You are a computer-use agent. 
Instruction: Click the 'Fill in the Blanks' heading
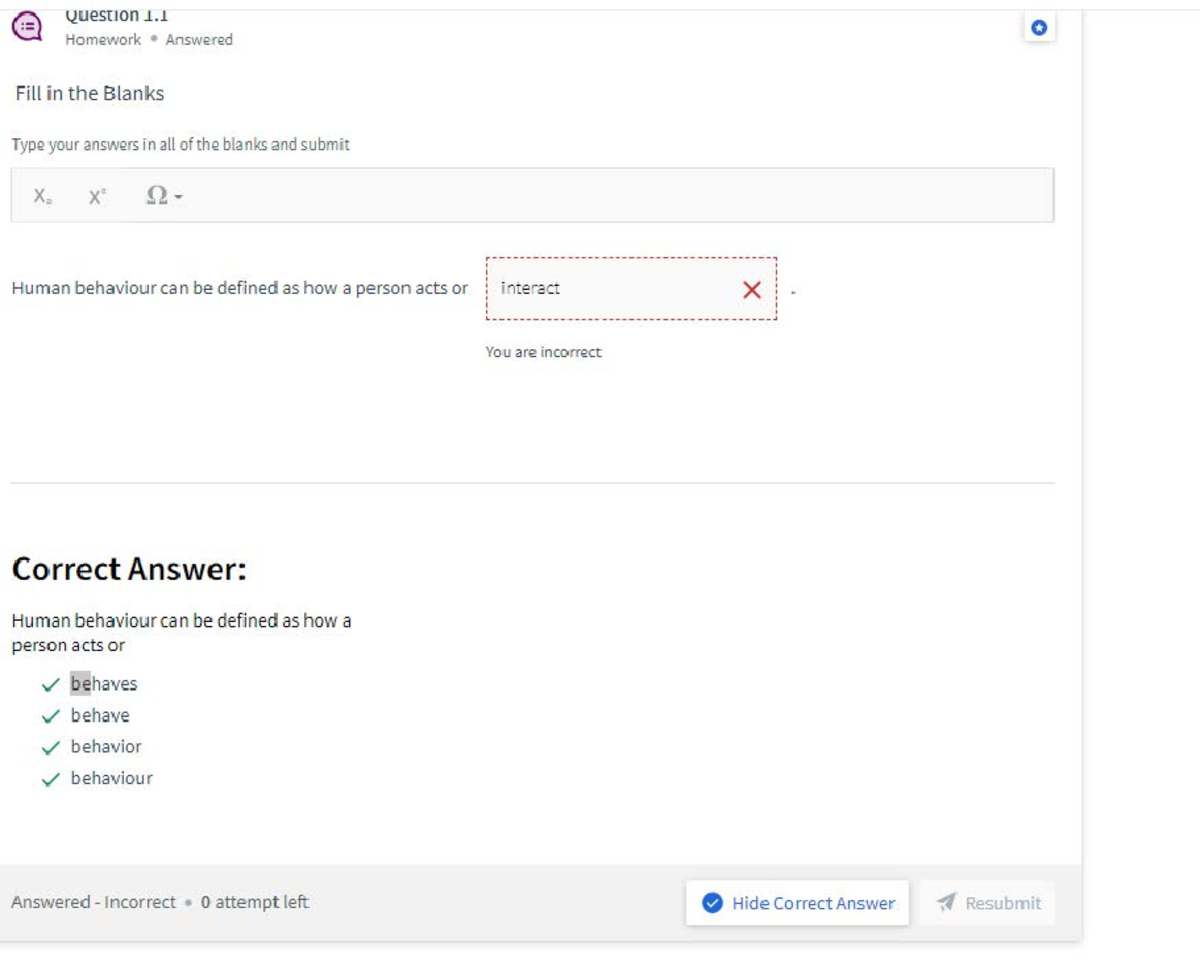[90, 93]
